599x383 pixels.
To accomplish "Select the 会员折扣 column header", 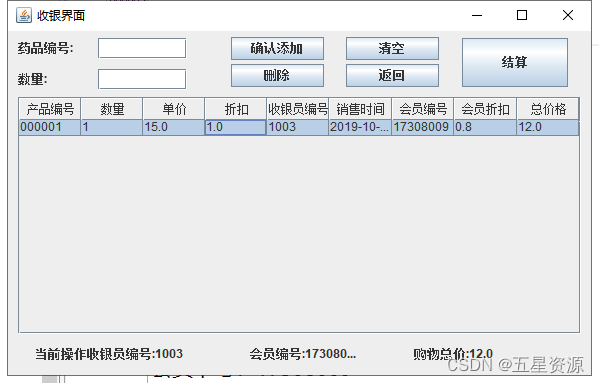I will coord(485,109).
